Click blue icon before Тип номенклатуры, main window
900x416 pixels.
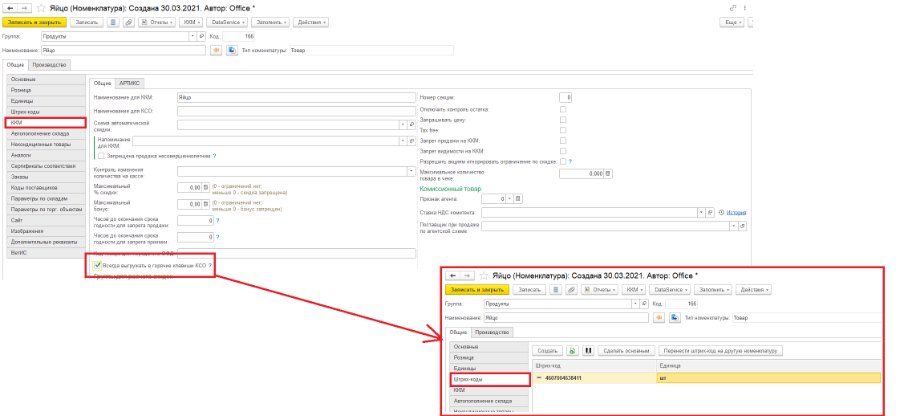[232, 50]
